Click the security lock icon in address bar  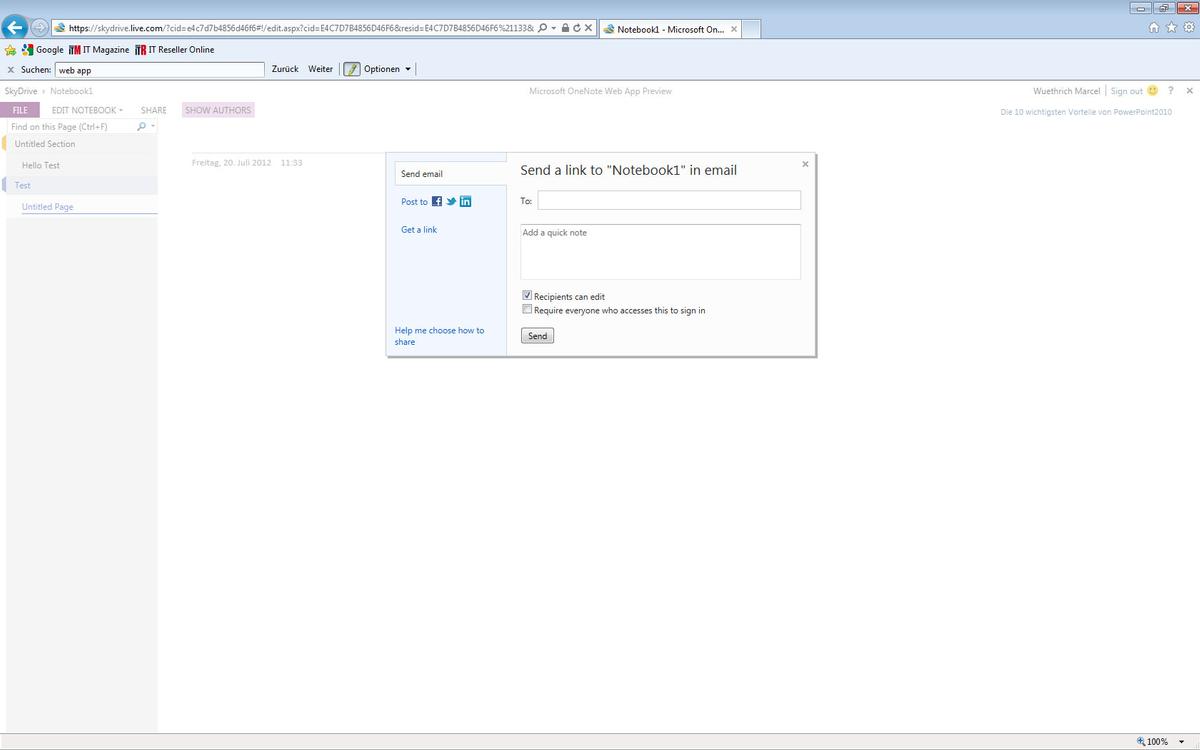tap(565, 28)
